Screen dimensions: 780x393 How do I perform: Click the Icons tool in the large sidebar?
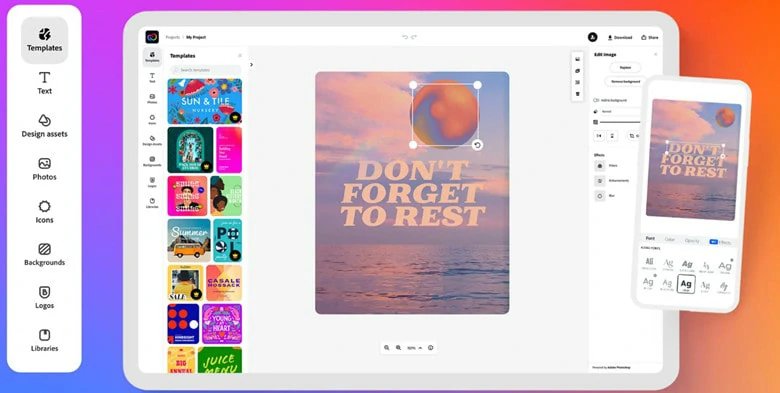pyautogui.click(x=44, y=212)
